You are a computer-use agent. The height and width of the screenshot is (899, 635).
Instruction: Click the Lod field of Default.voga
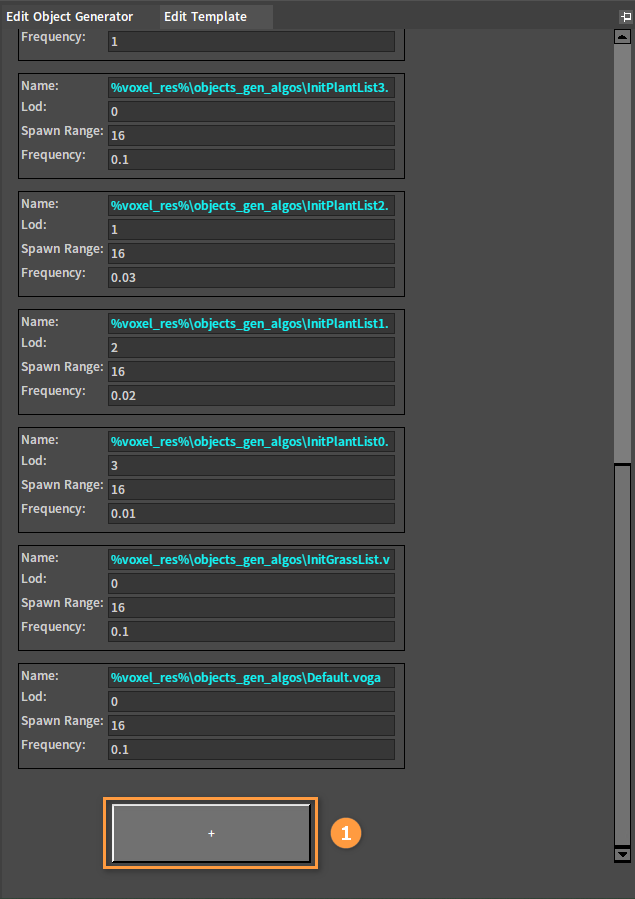(x=251, y=702)
